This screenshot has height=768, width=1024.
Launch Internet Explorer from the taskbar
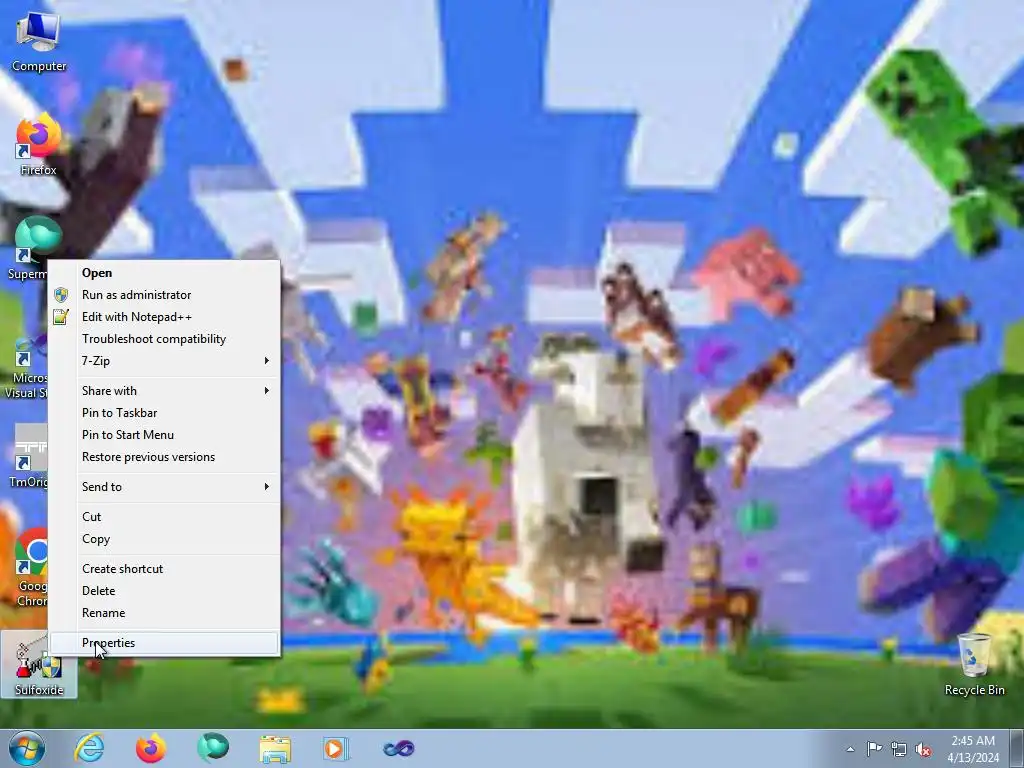click(89, 748)
